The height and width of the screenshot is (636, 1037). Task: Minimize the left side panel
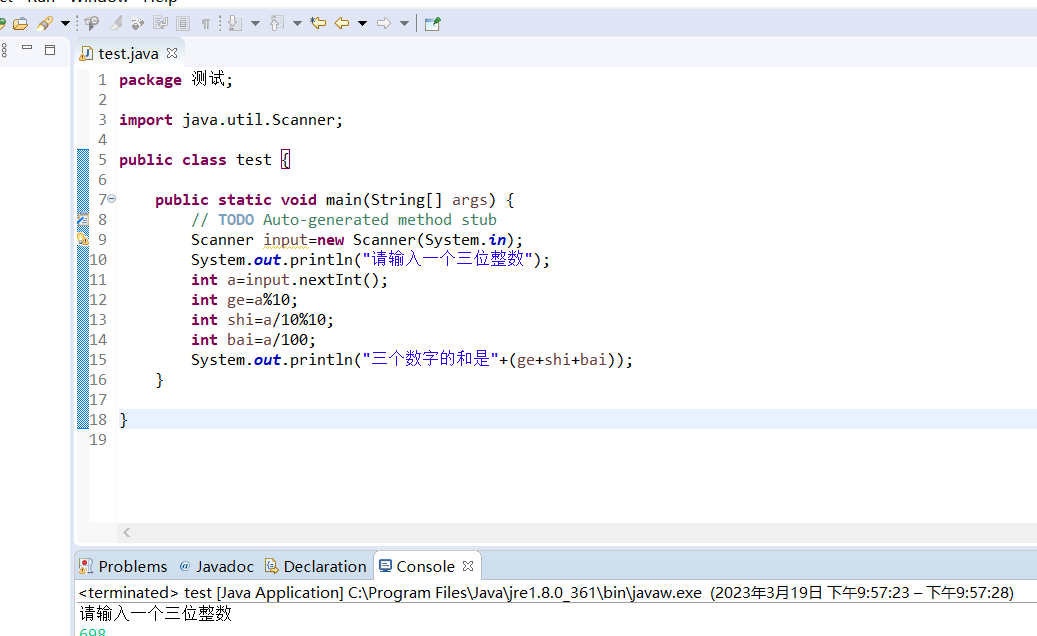coord(27,48)
